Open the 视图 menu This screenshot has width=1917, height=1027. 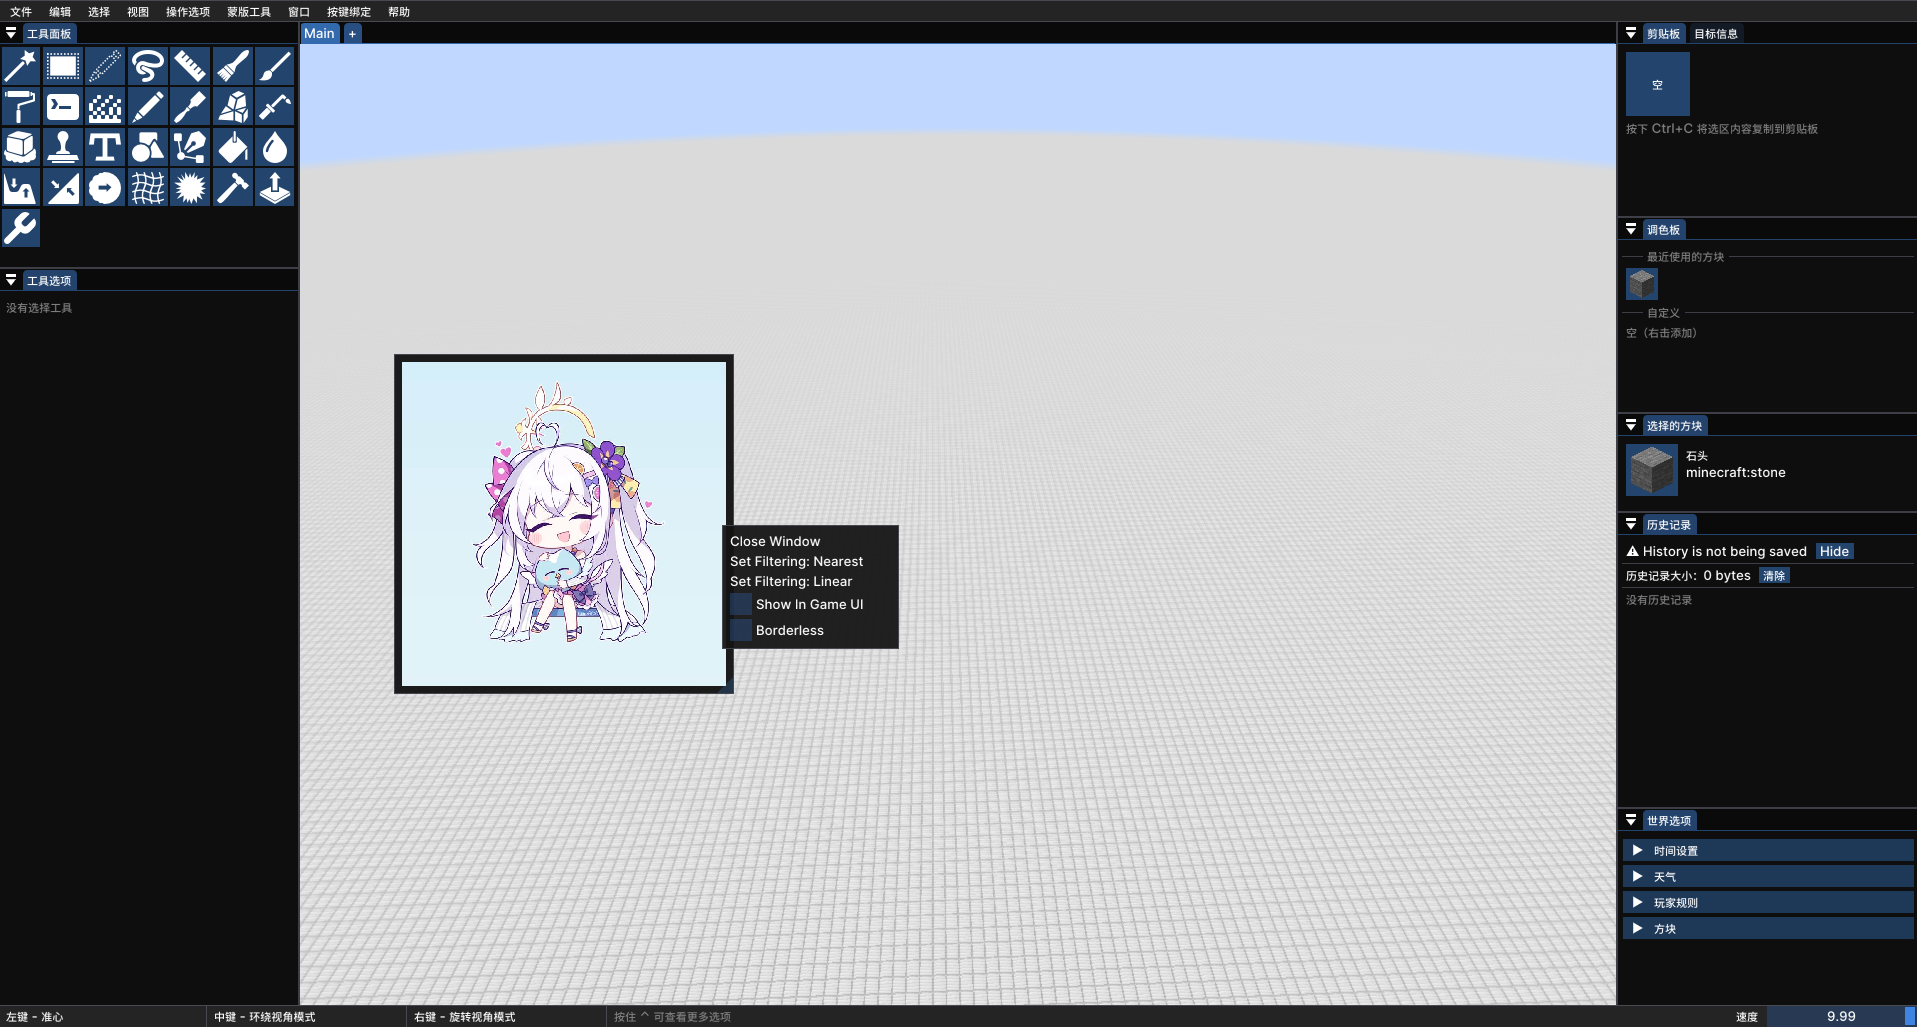click(x=138, y=12)
